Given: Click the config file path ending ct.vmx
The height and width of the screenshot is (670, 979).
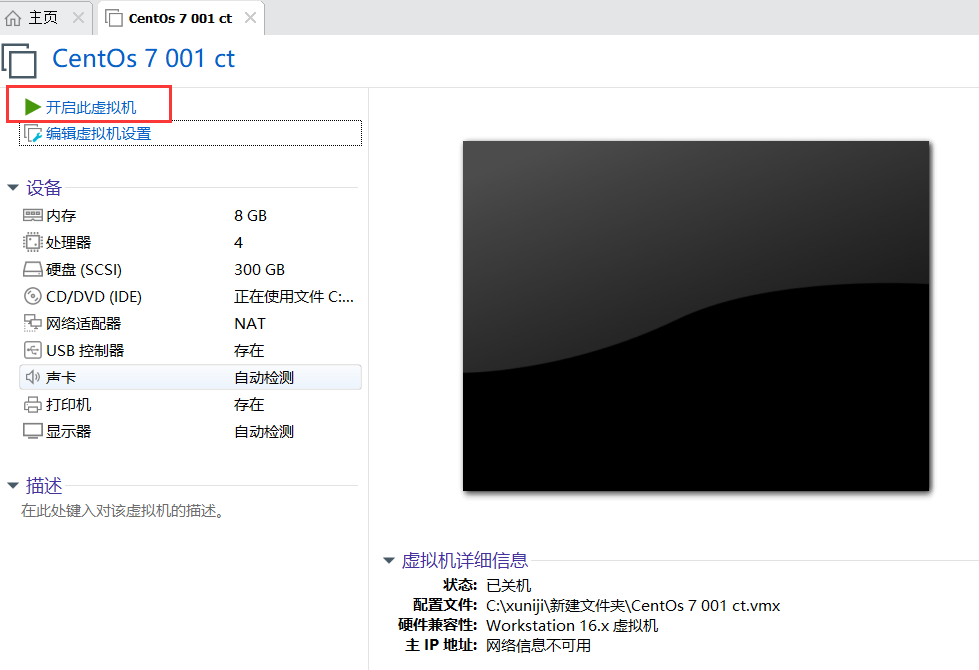Looking at the screenshot, I should pos(633,605).
